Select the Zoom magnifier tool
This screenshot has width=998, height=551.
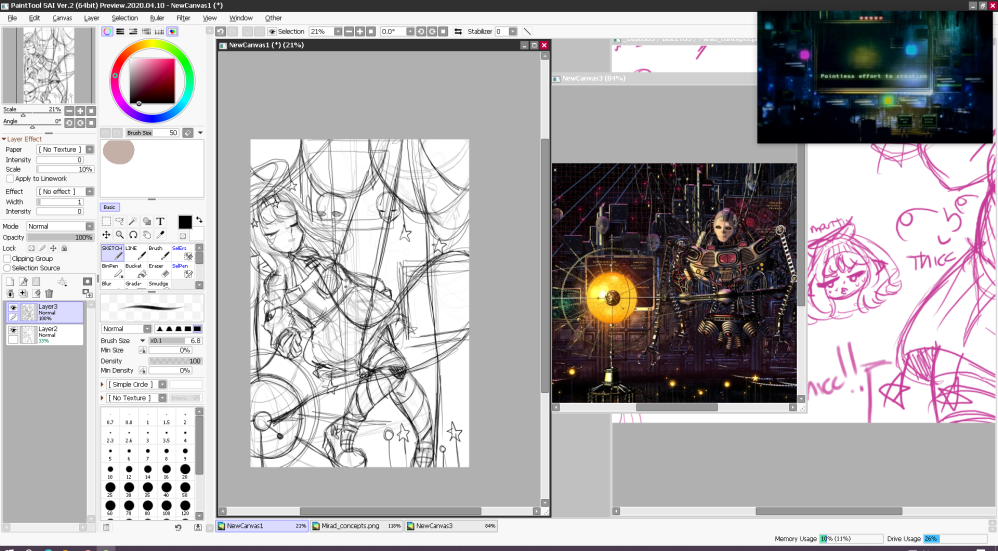120,235
